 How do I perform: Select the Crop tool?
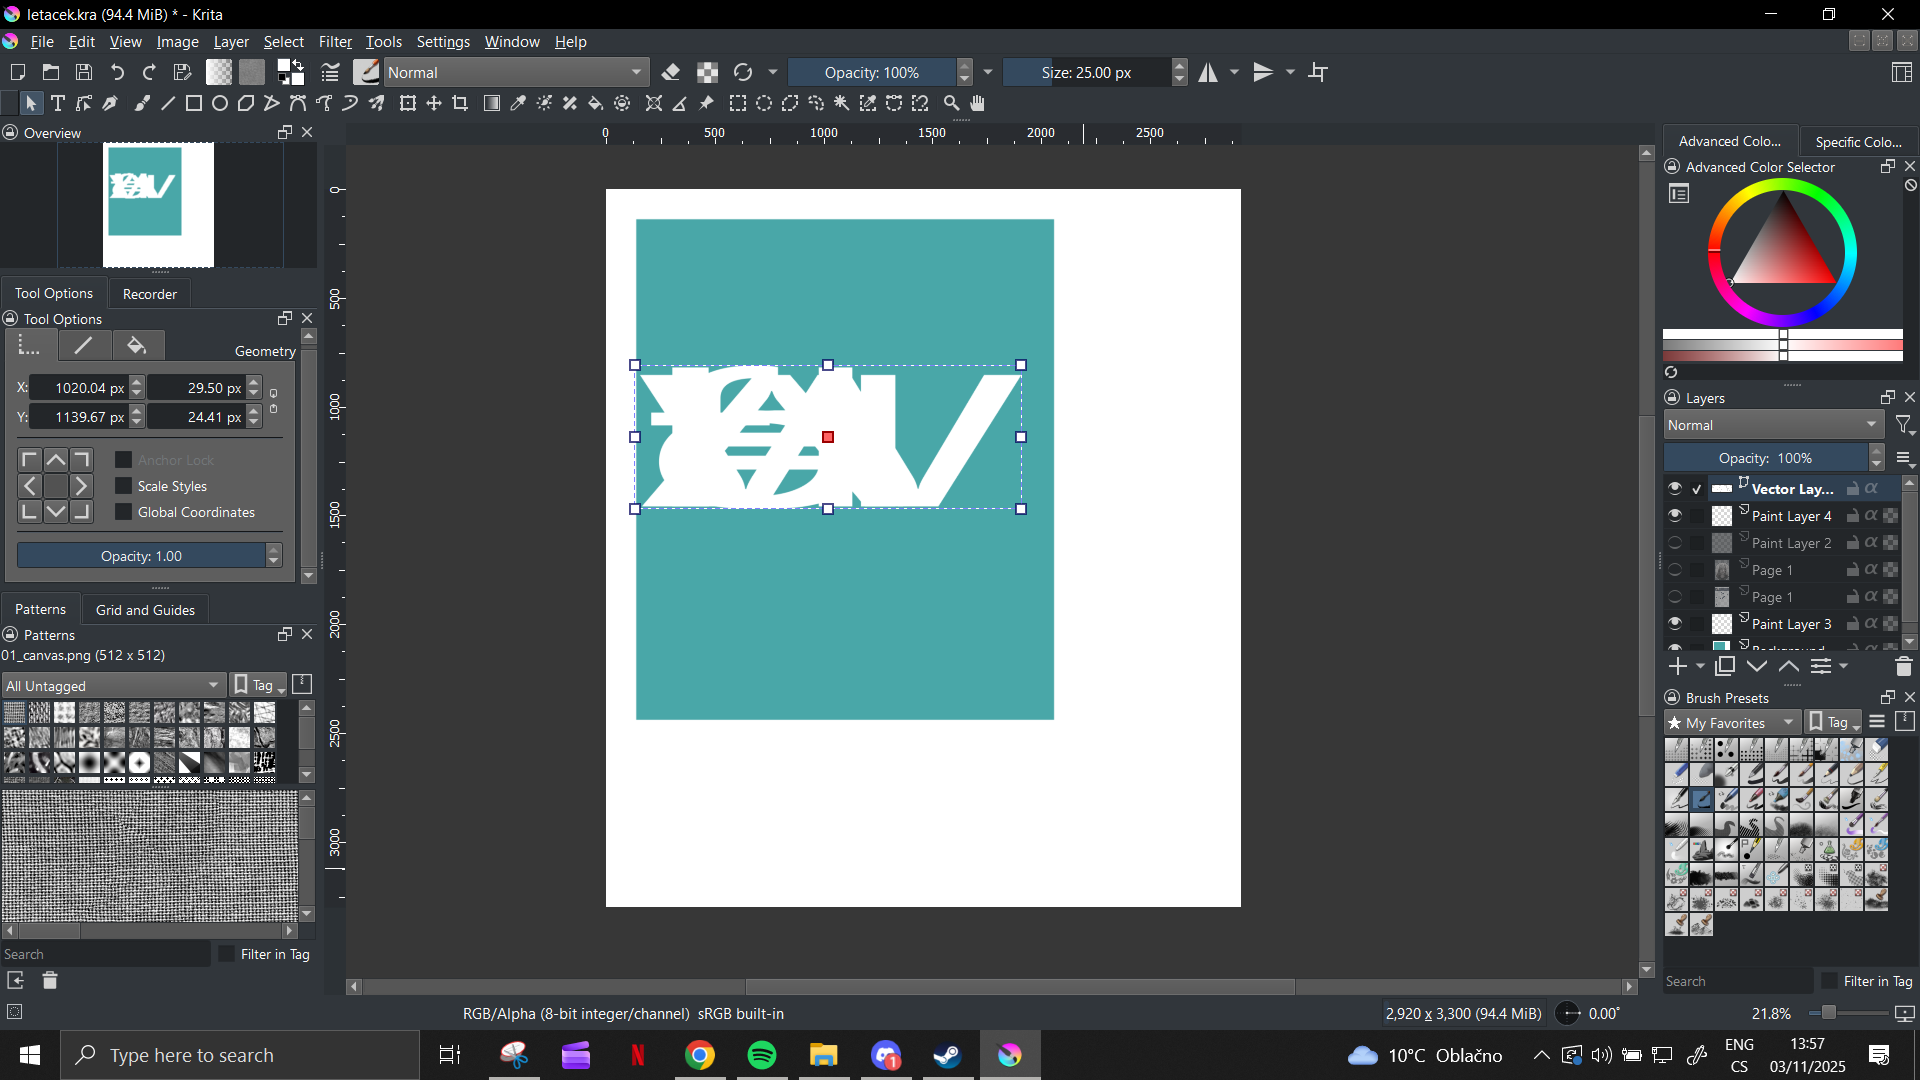click(x=460, y=103)
